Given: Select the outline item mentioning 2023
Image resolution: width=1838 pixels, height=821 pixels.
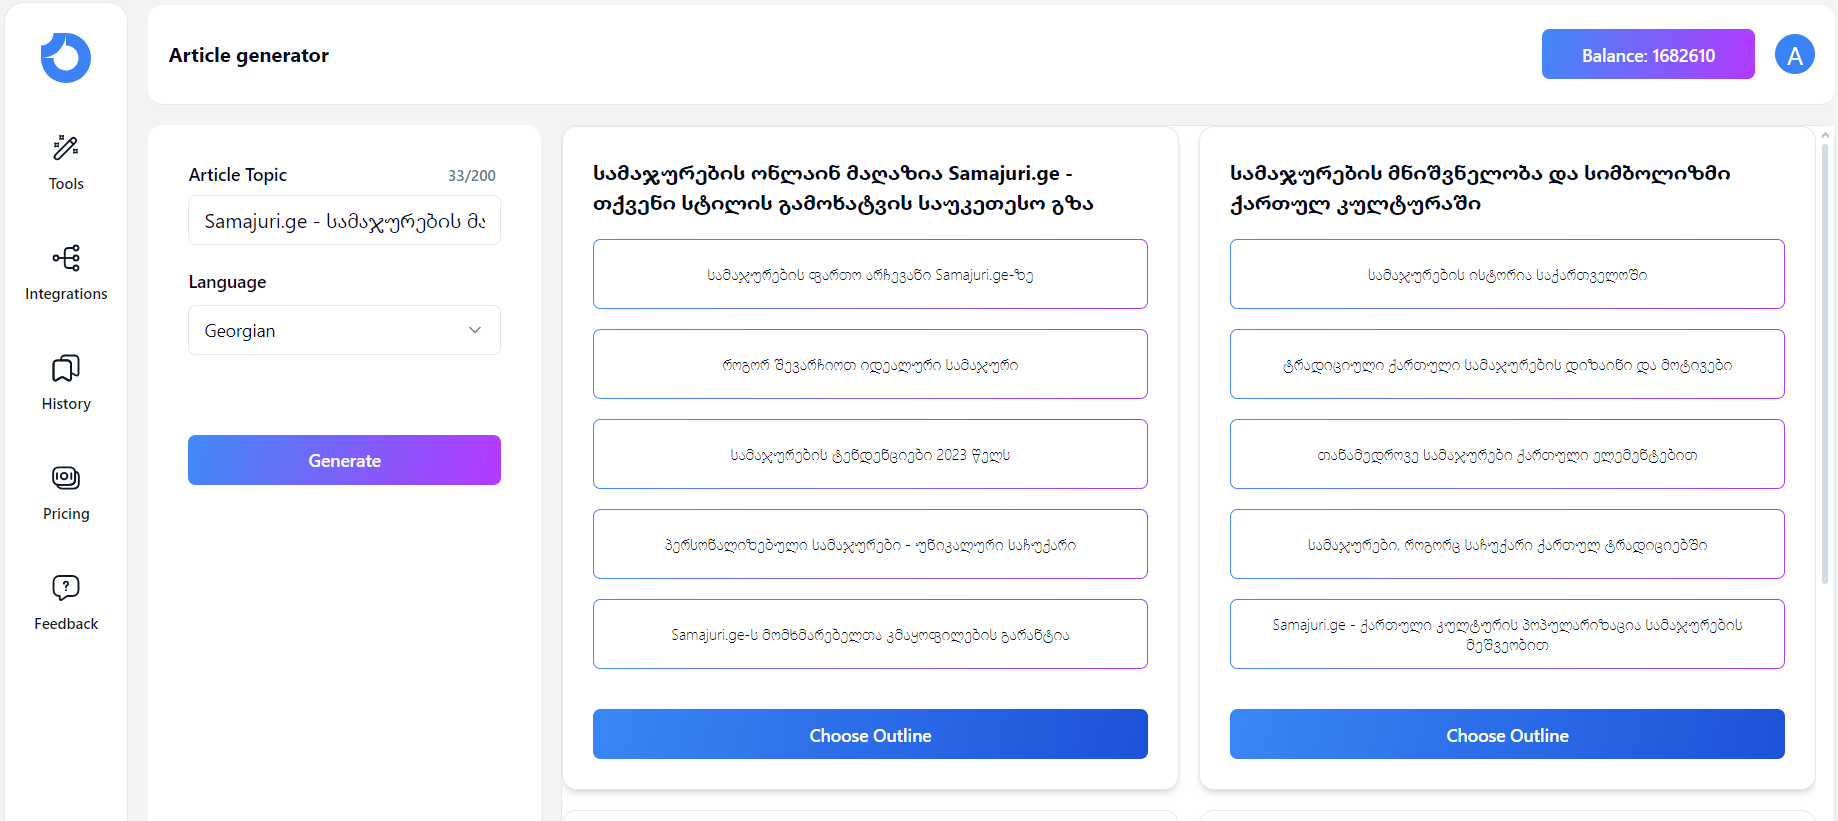Looking at the screenshot, I should (870, 454).
